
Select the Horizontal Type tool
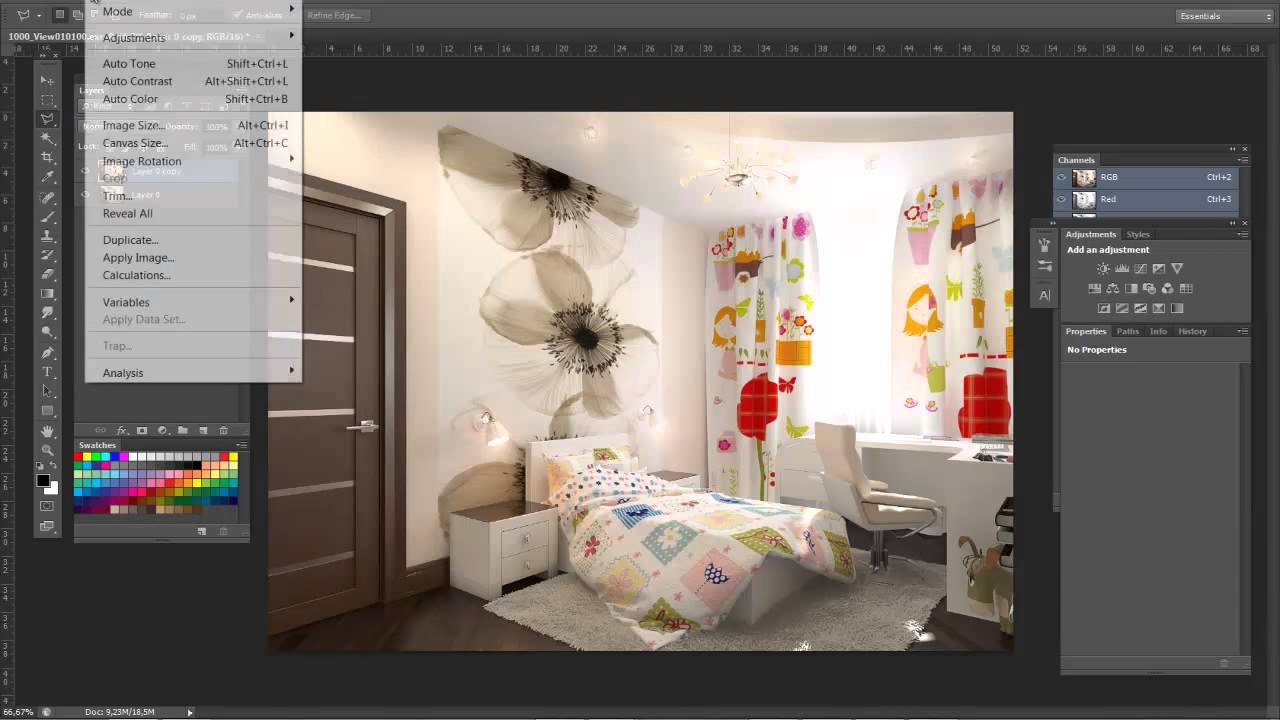tap(47, 372)
